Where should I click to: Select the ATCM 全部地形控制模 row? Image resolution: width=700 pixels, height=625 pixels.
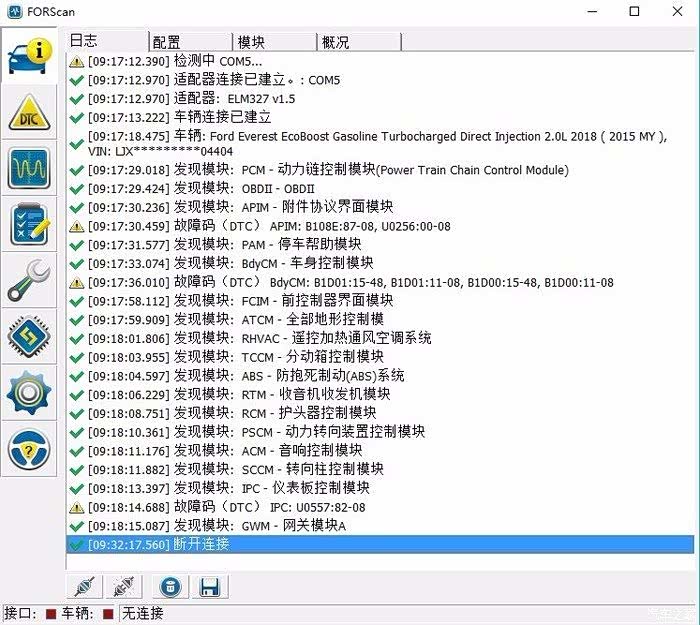tap(380, 320)
